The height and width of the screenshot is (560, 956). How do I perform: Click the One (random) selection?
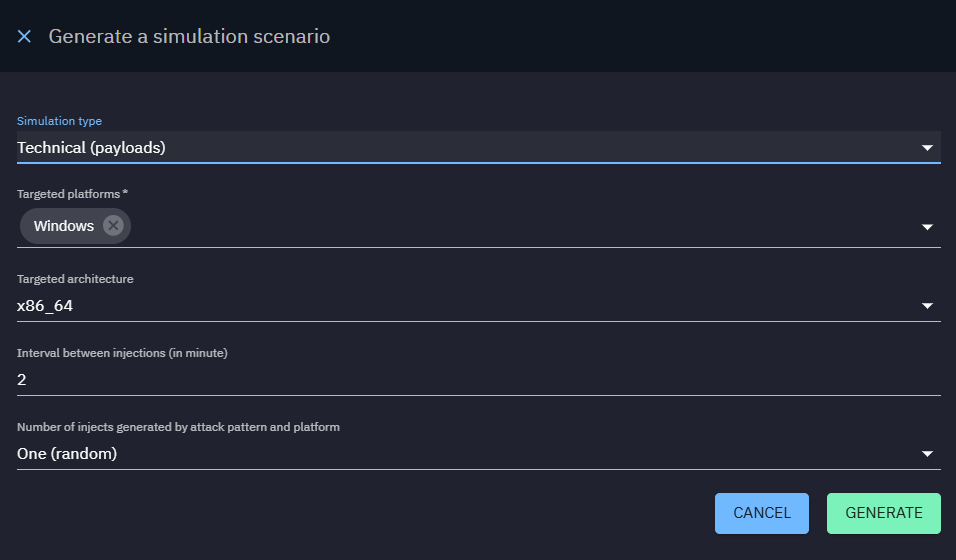67,454
